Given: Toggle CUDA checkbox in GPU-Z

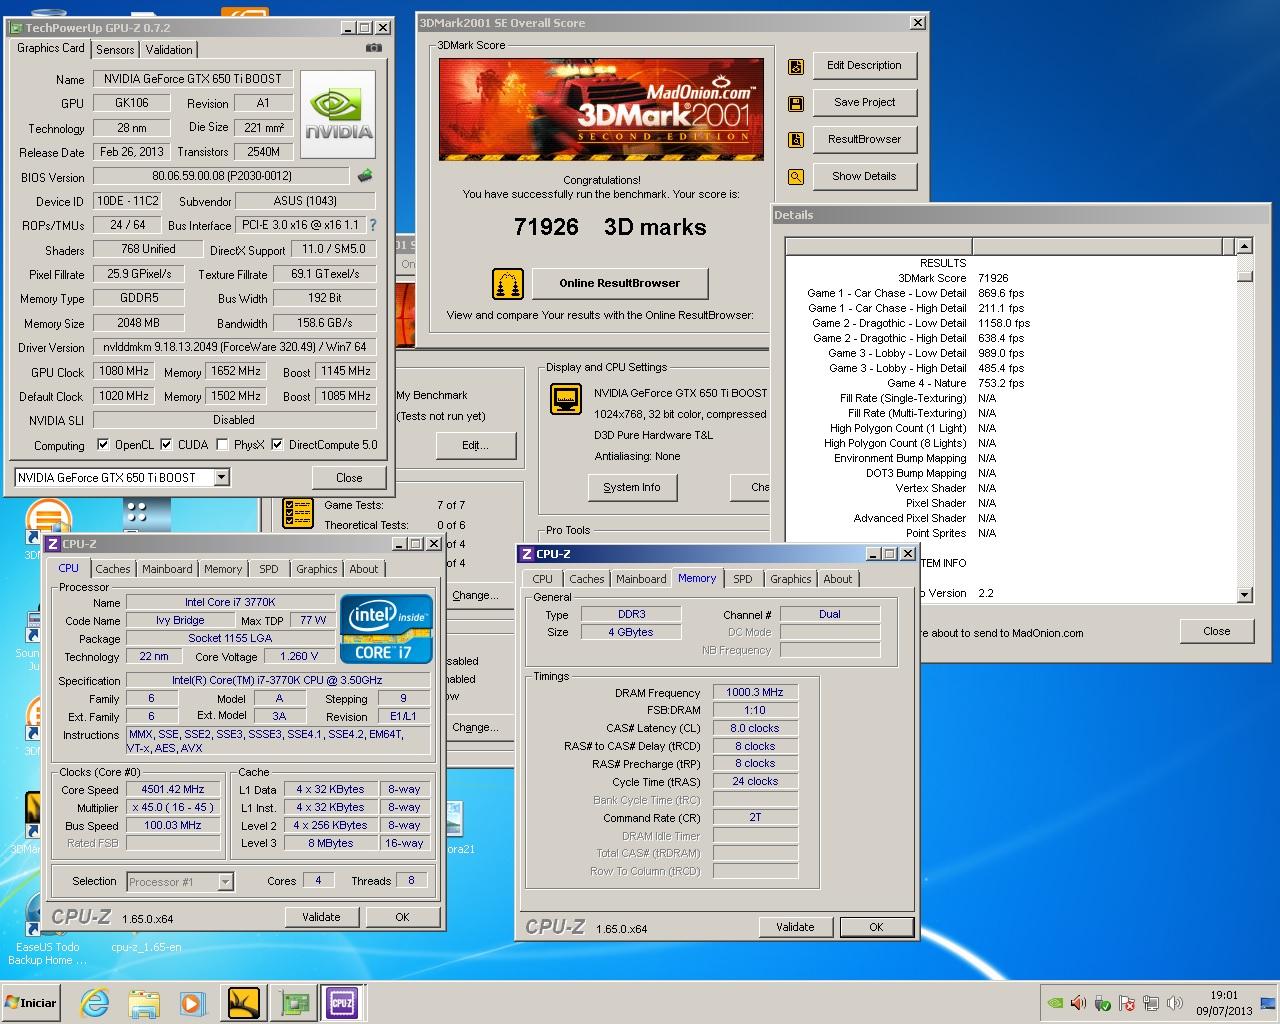Looking at the screenshot, I should click(x=167, y=445).
